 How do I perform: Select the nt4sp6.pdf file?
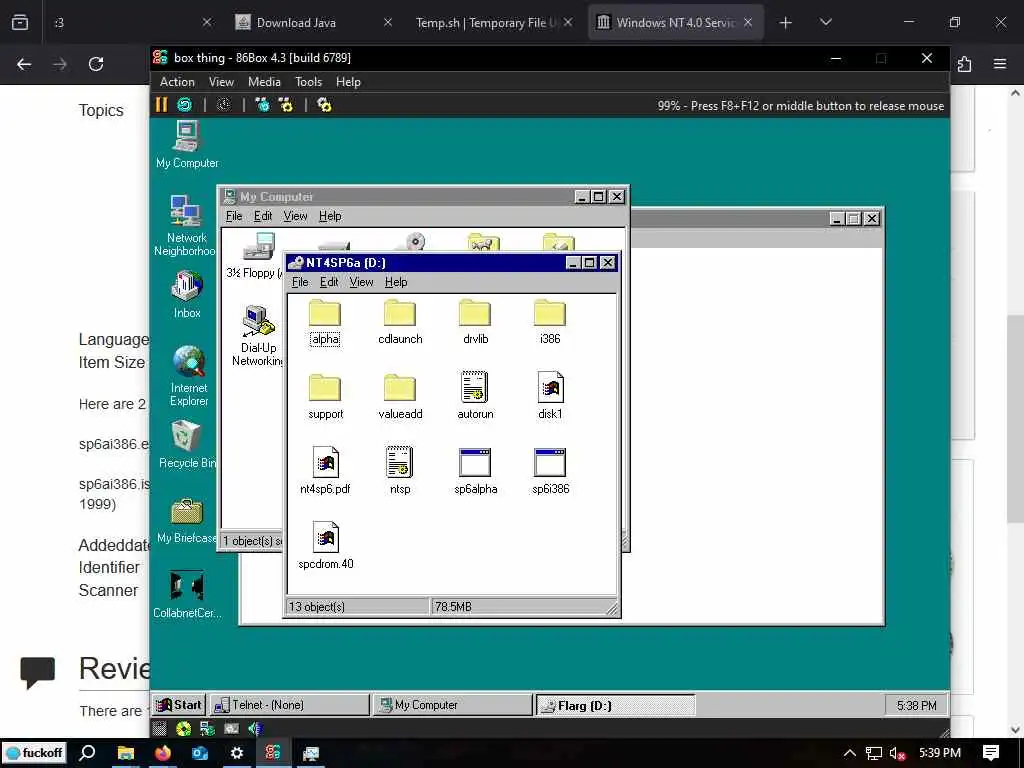[x=325, y=471]
